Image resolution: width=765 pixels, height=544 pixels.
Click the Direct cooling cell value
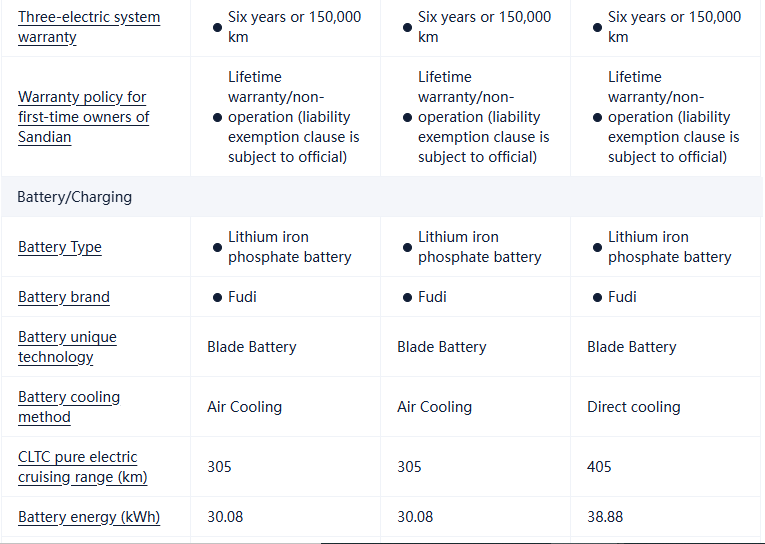click(x=633, y=407)
